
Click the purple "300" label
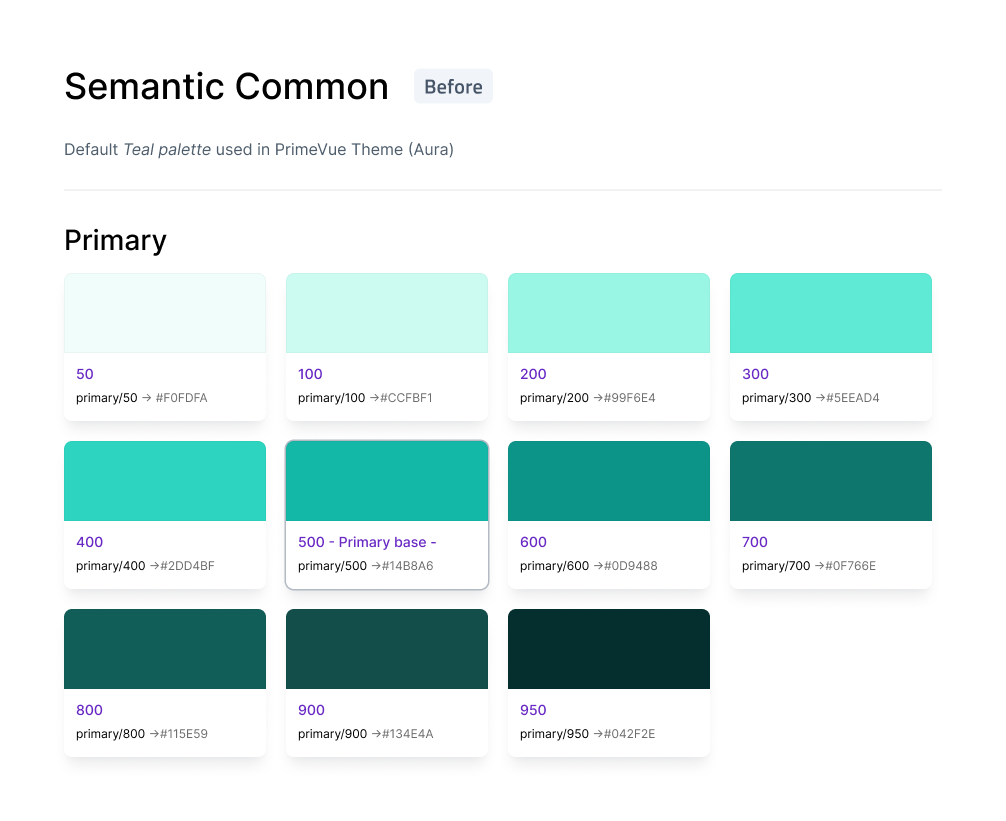[755, 374]
